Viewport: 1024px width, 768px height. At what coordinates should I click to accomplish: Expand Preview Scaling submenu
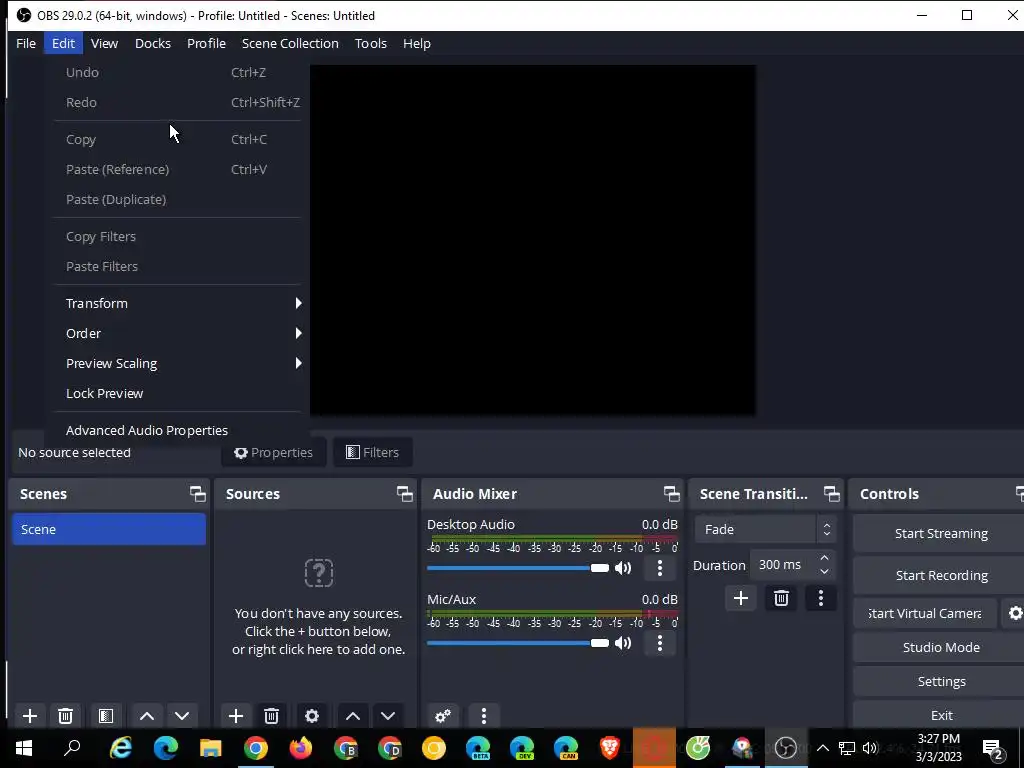[x=176, y=363]
